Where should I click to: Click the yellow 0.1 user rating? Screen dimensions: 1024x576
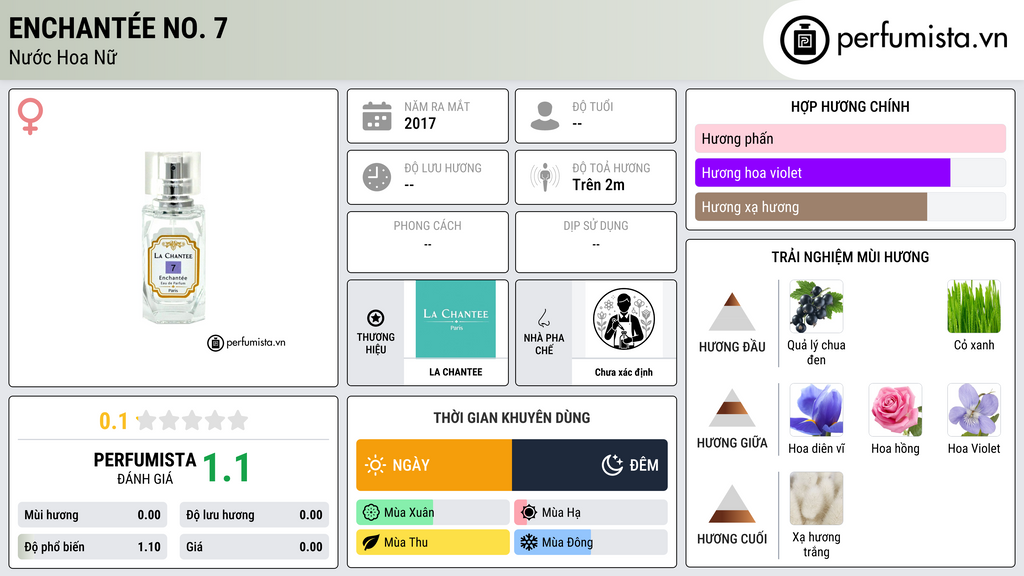pyautogui.click(x=114, y=421)
